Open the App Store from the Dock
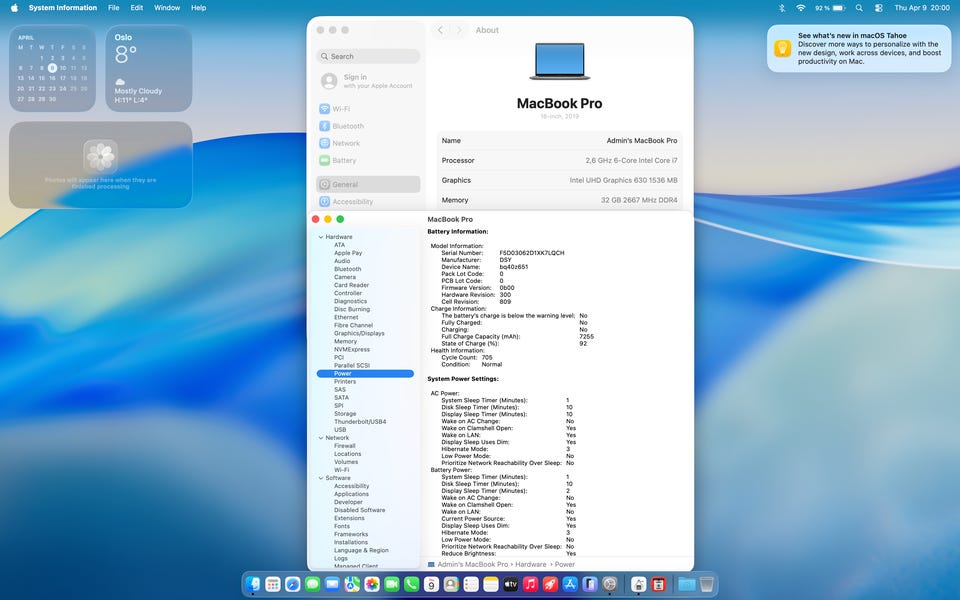The image size is (960, 600). (570, 584)
